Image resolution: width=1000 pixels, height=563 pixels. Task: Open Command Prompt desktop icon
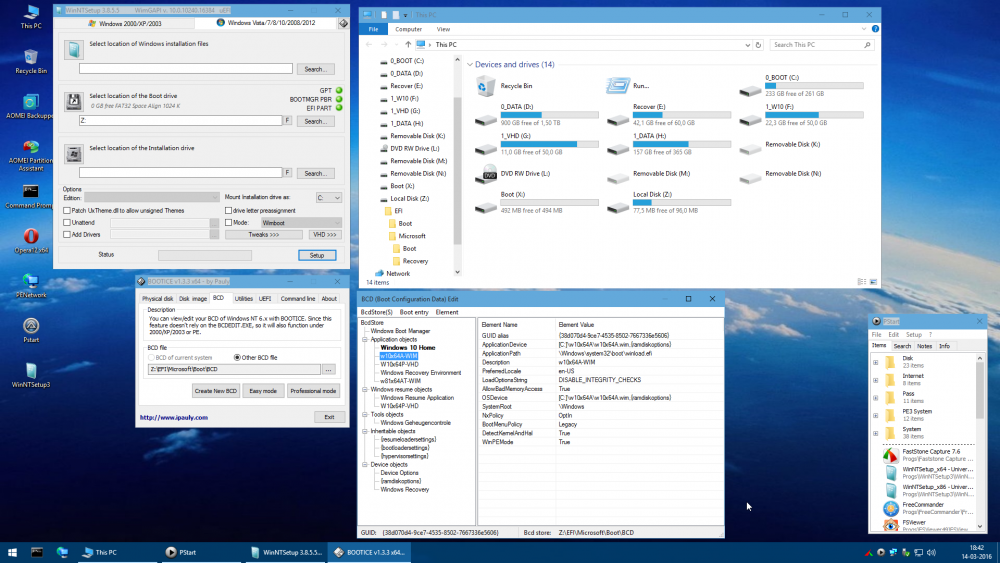[x=31, y=197]
